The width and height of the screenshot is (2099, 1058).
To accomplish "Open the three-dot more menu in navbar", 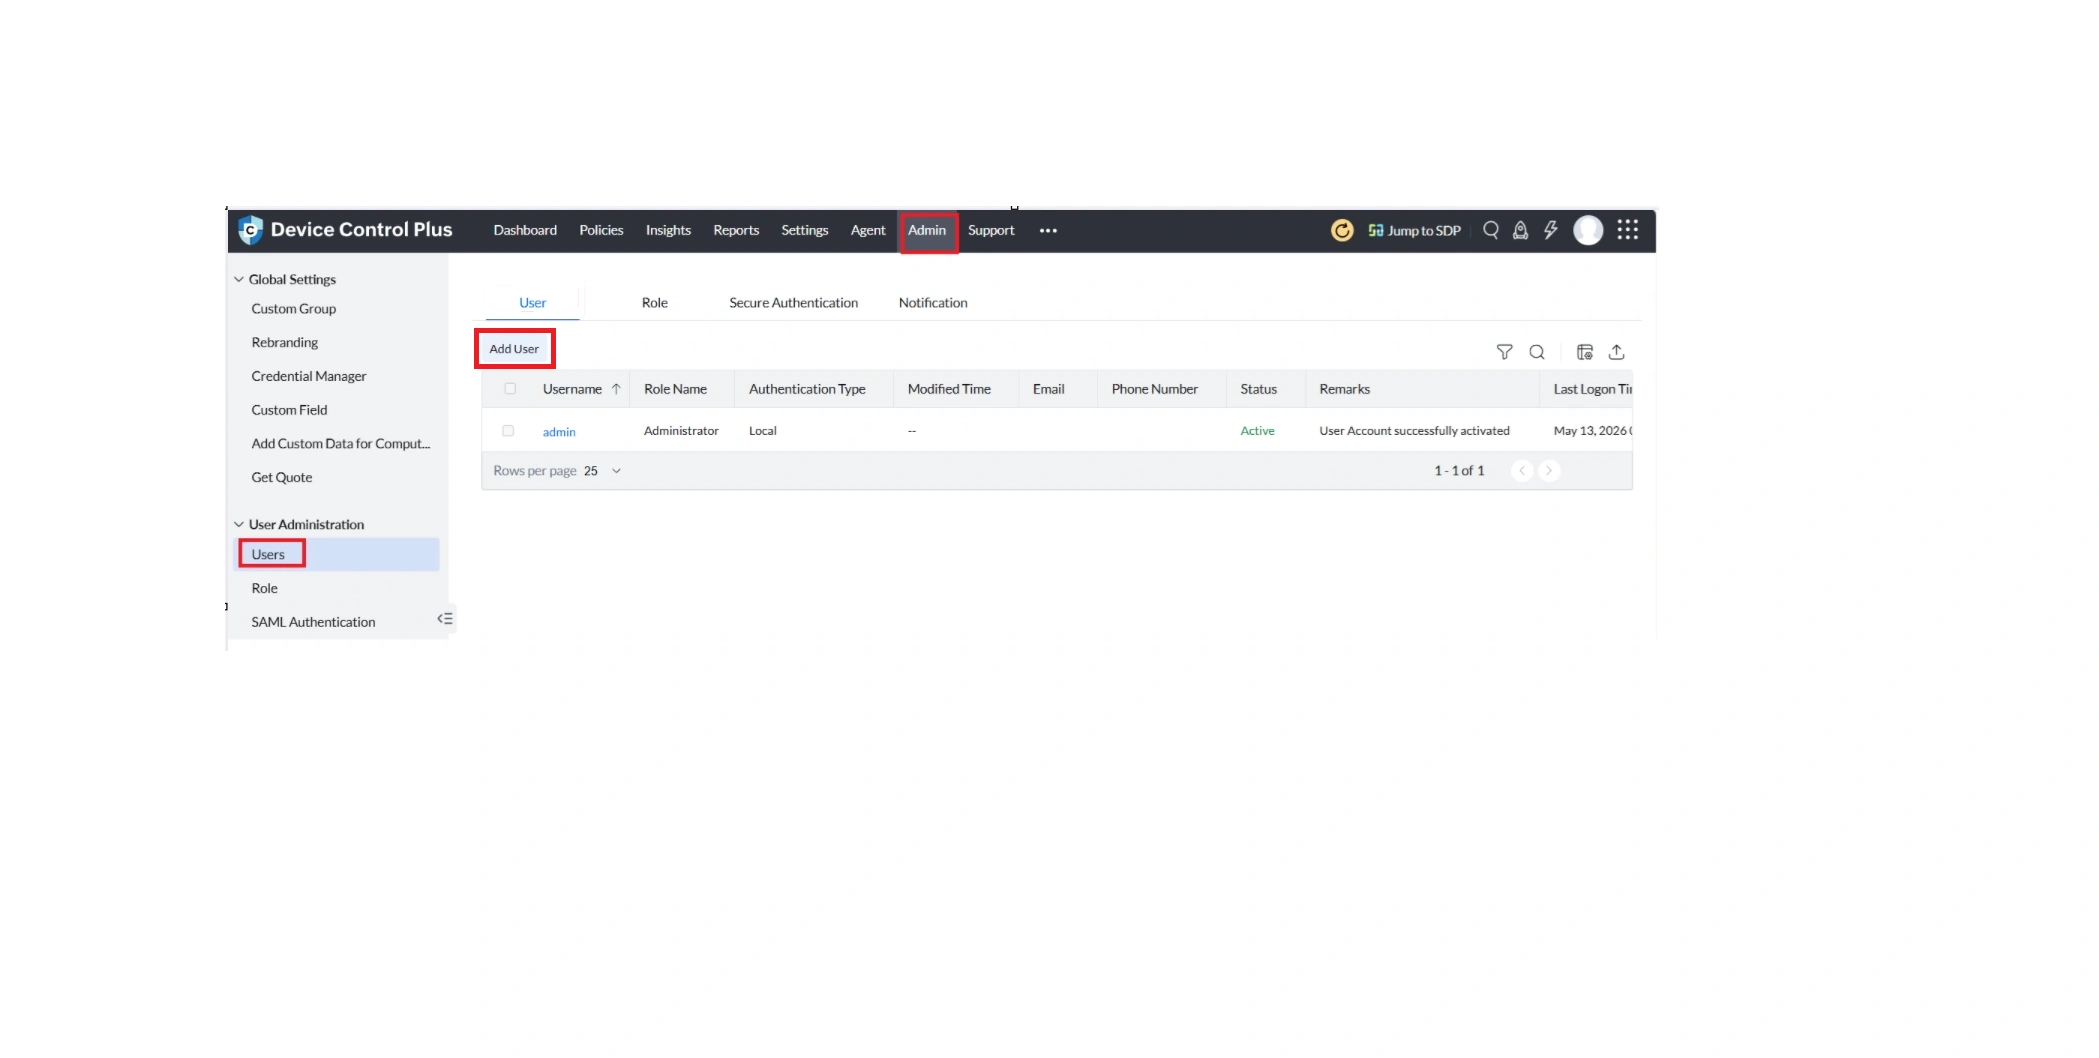I will (1048, 231).
